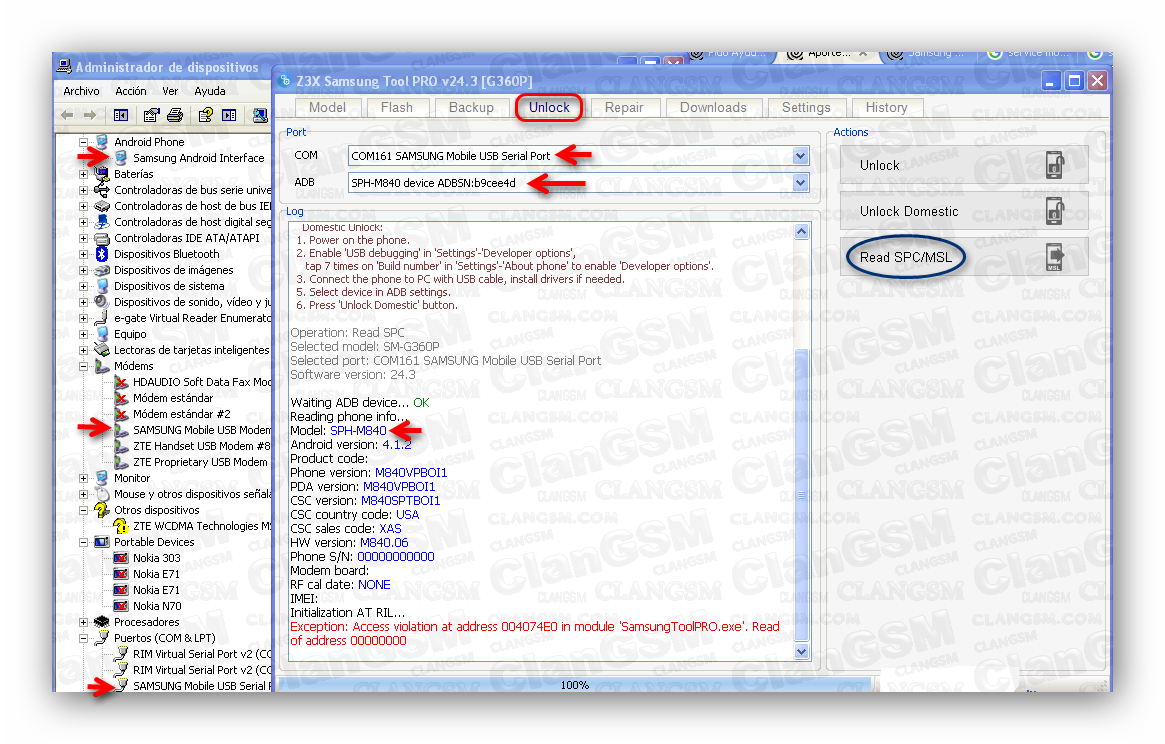This screenshot has height=744, width=1165.
Task: Open Properties icon in Device Manager toolbar
Action: coord(152,115)
